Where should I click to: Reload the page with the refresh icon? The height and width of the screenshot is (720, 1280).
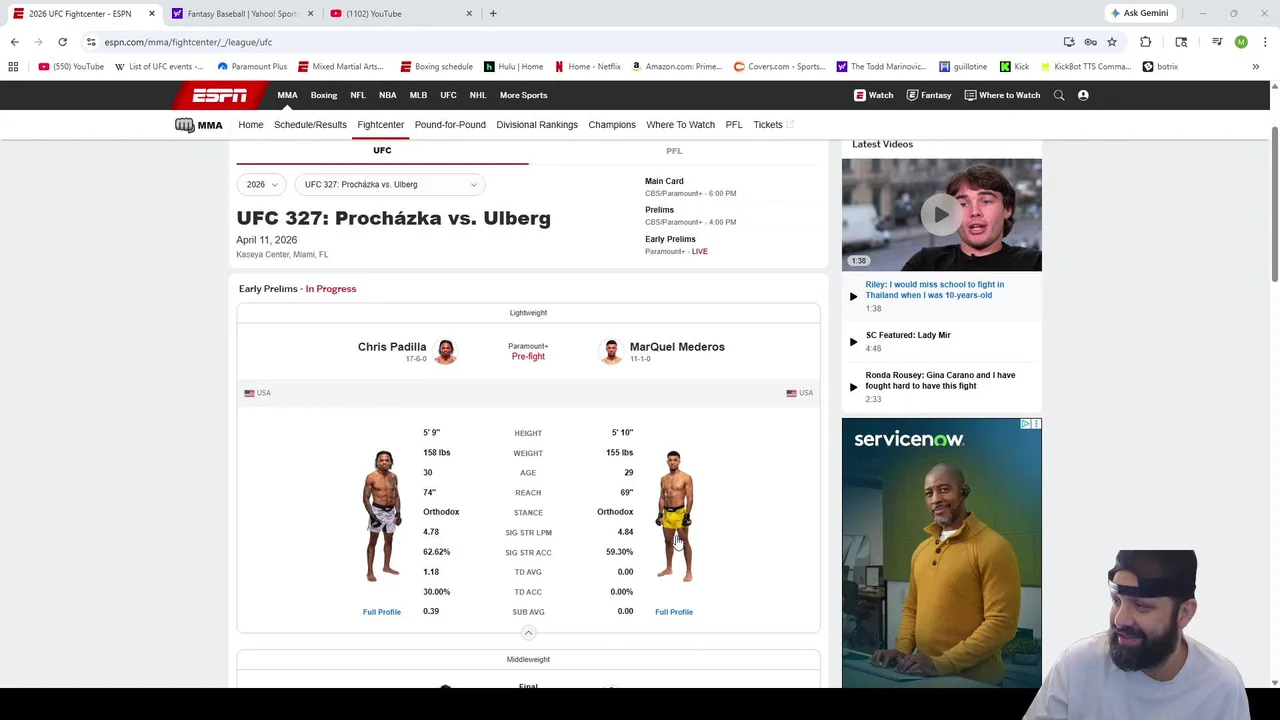point(62,42)
